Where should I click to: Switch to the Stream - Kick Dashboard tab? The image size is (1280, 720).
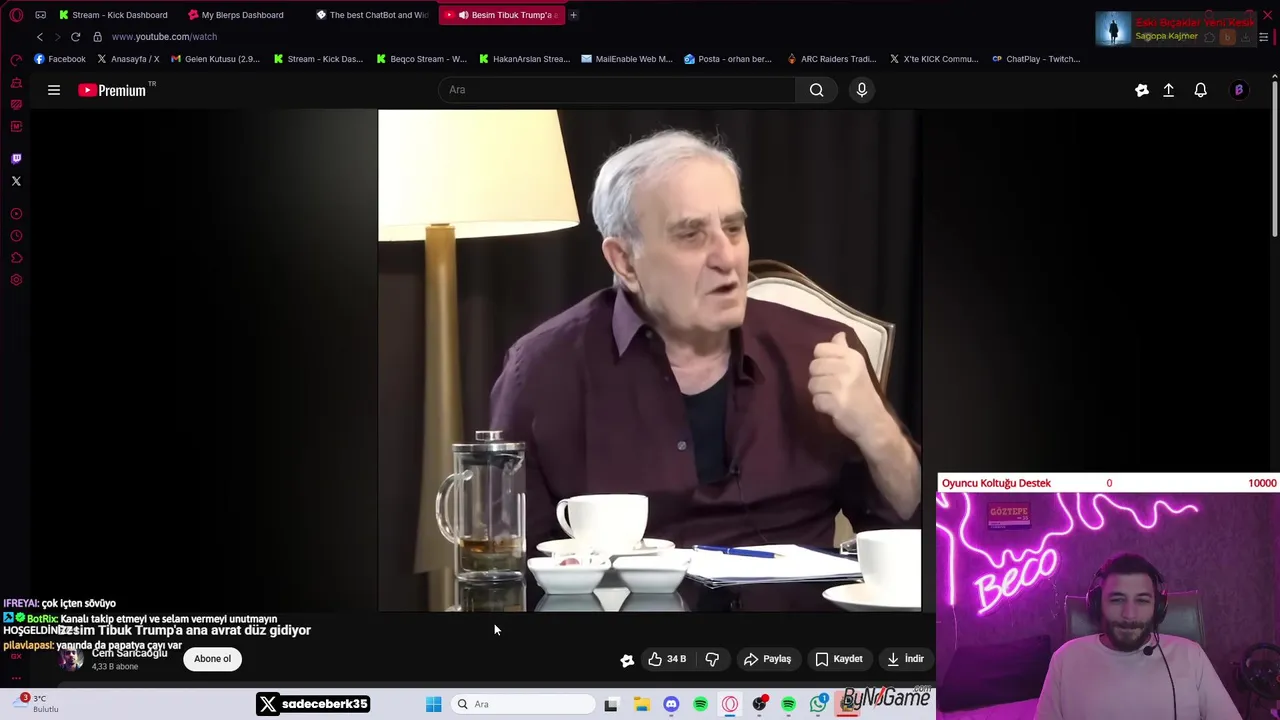pyautogui.click(x=113, y=15)
